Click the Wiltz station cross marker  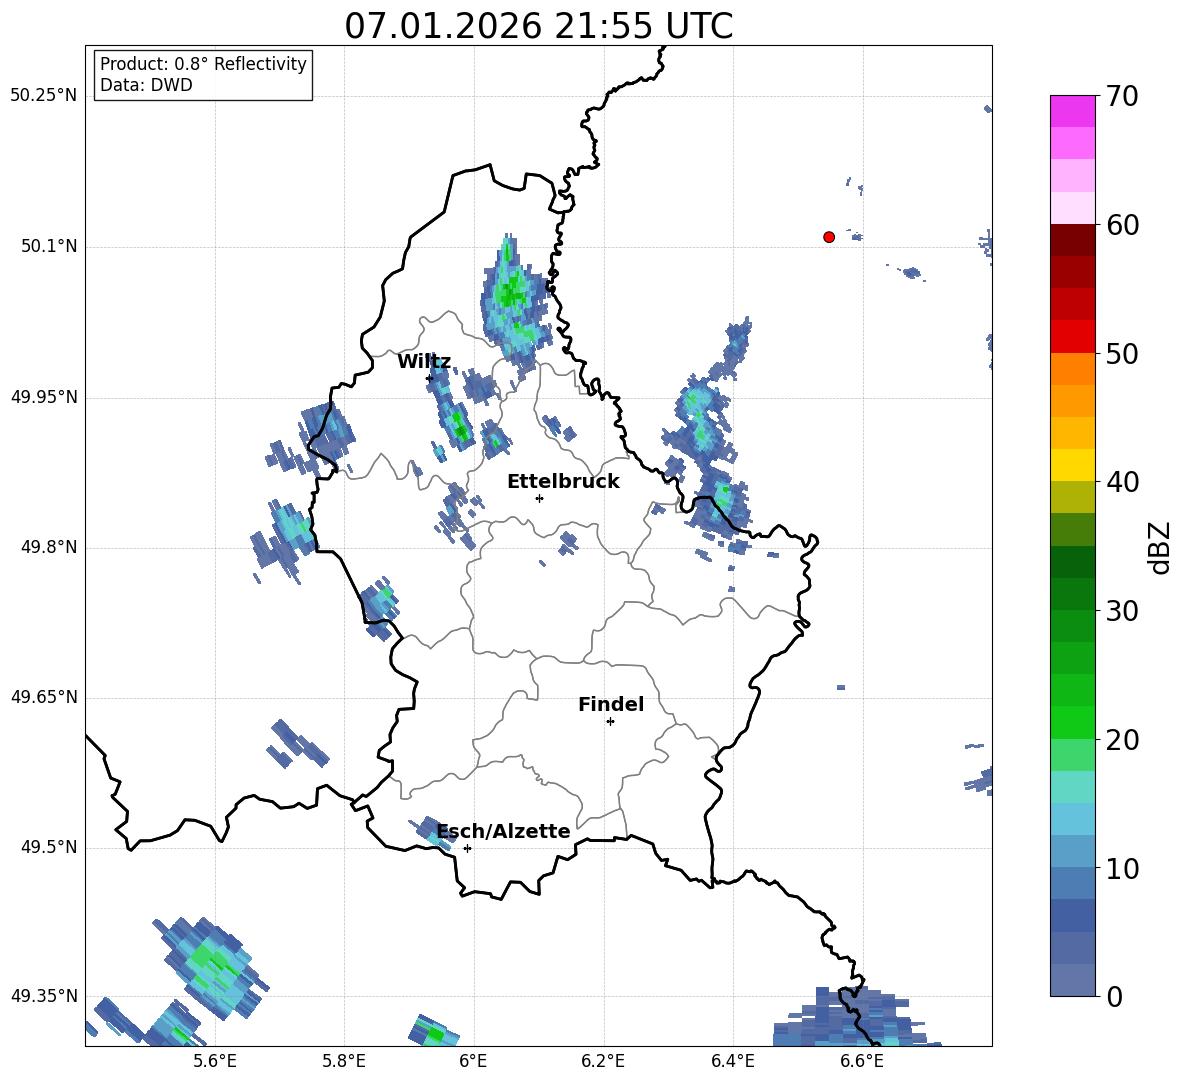pos(430,378)
